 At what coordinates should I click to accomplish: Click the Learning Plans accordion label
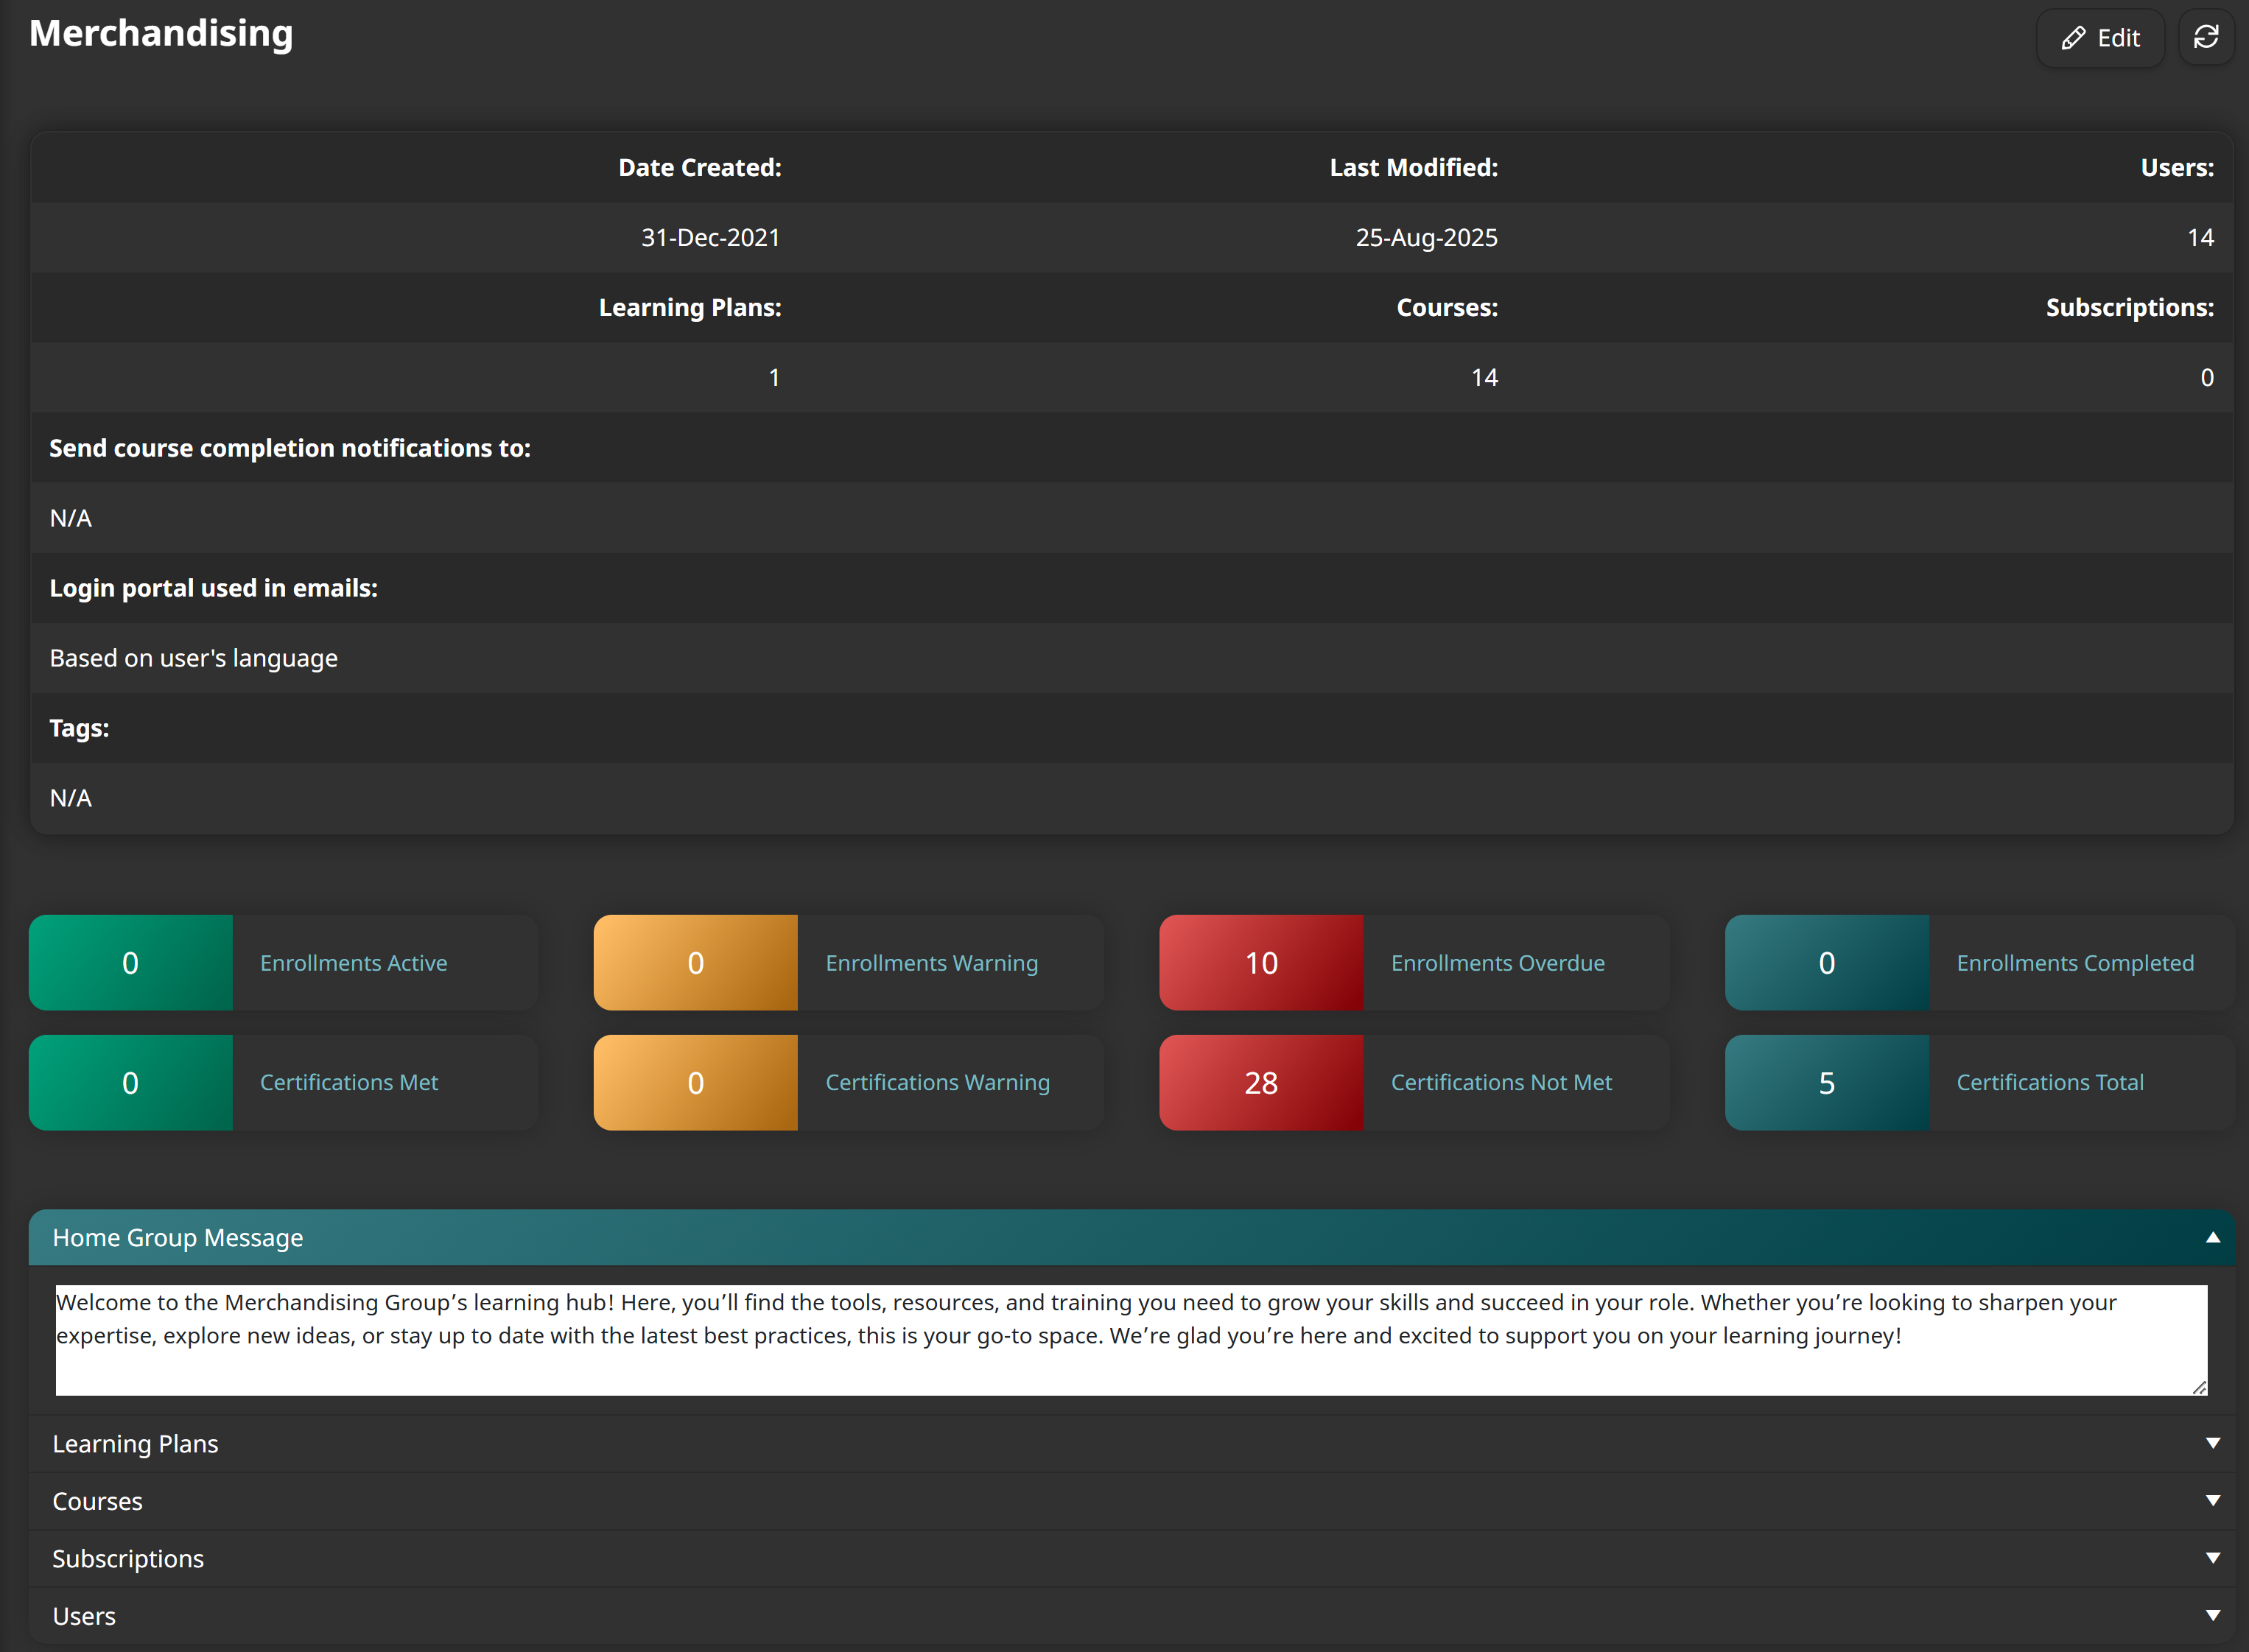(135, 1444)
